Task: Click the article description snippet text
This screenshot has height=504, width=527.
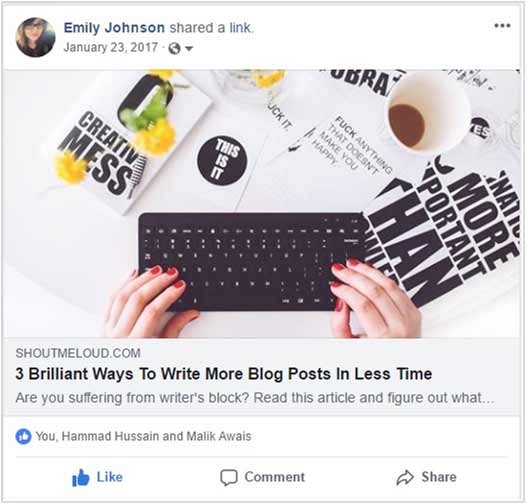Action: (x=255, y=398)
